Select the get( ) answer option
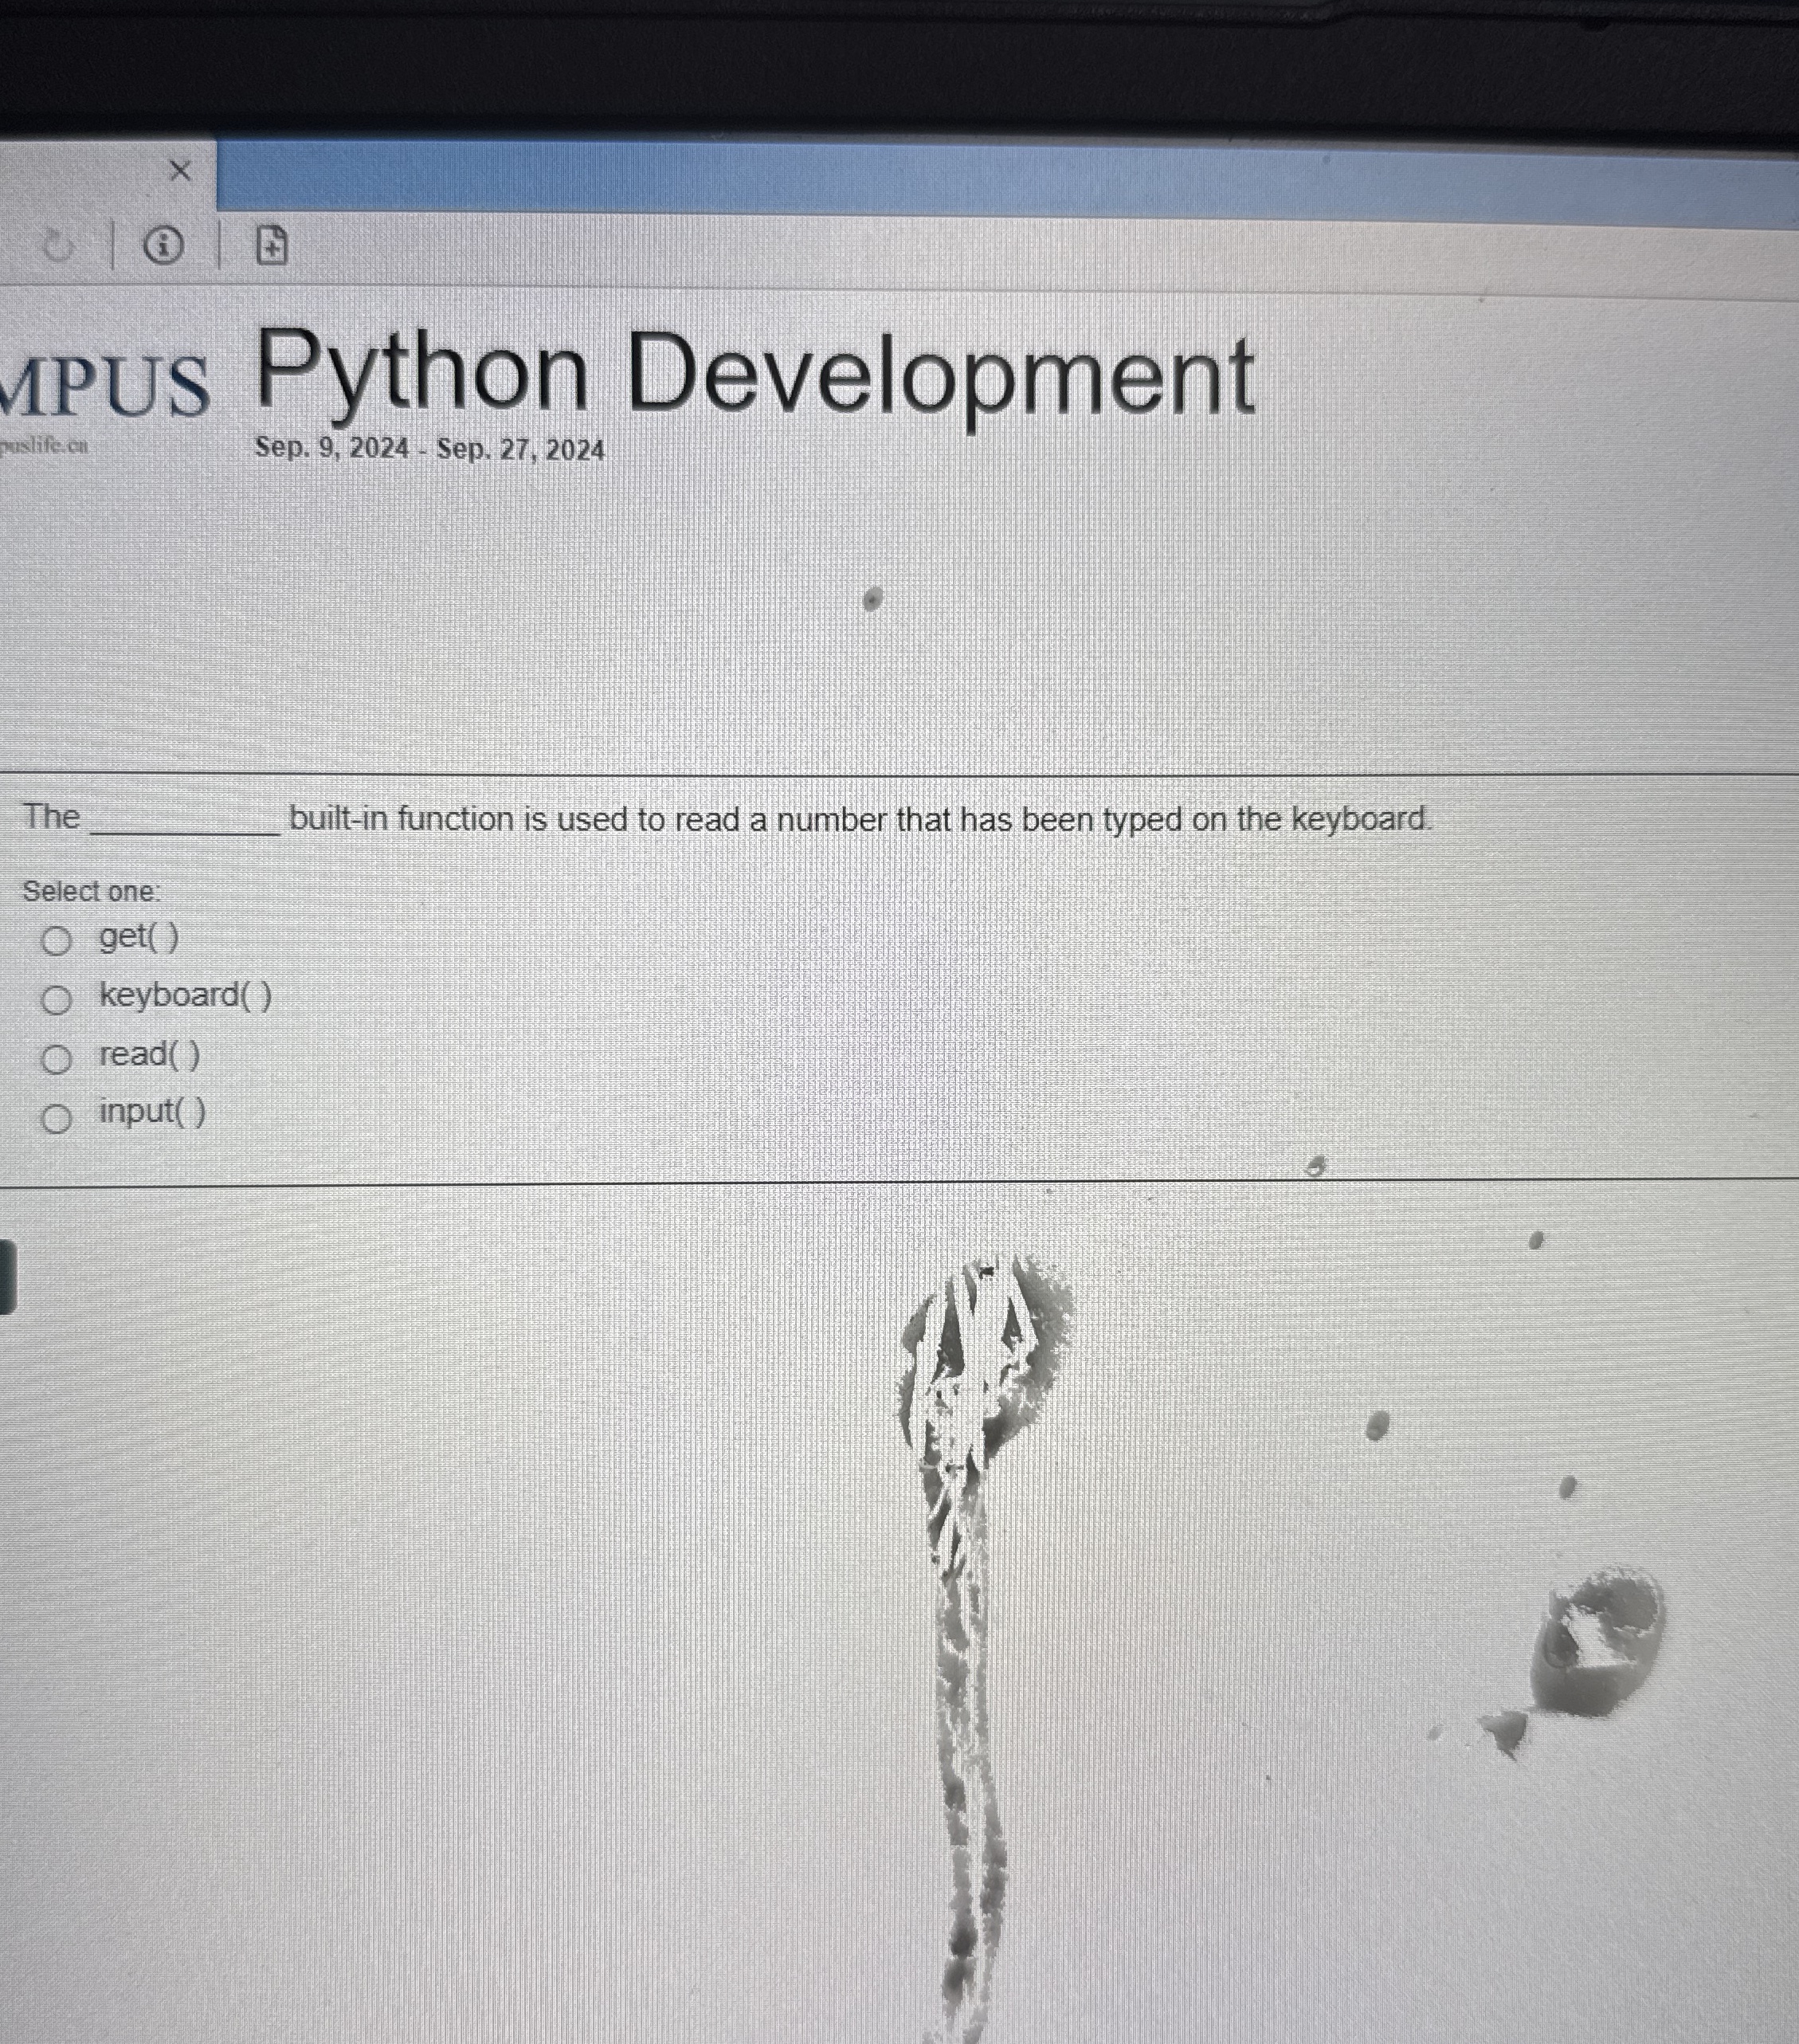 coord(57,940)
